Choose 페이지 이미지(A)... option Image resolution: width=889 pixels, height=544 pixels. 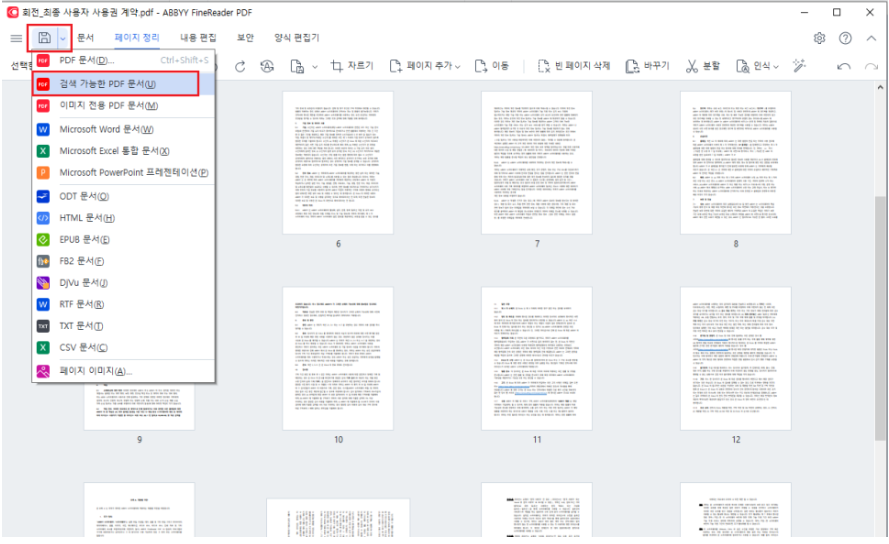click(x=123, y=371)
